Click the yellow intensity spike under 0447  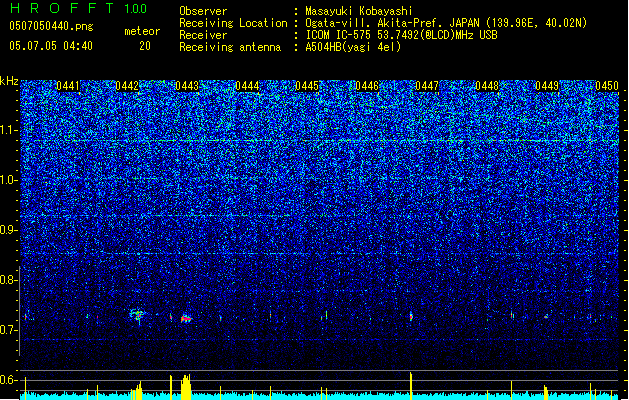coord(411,386)
